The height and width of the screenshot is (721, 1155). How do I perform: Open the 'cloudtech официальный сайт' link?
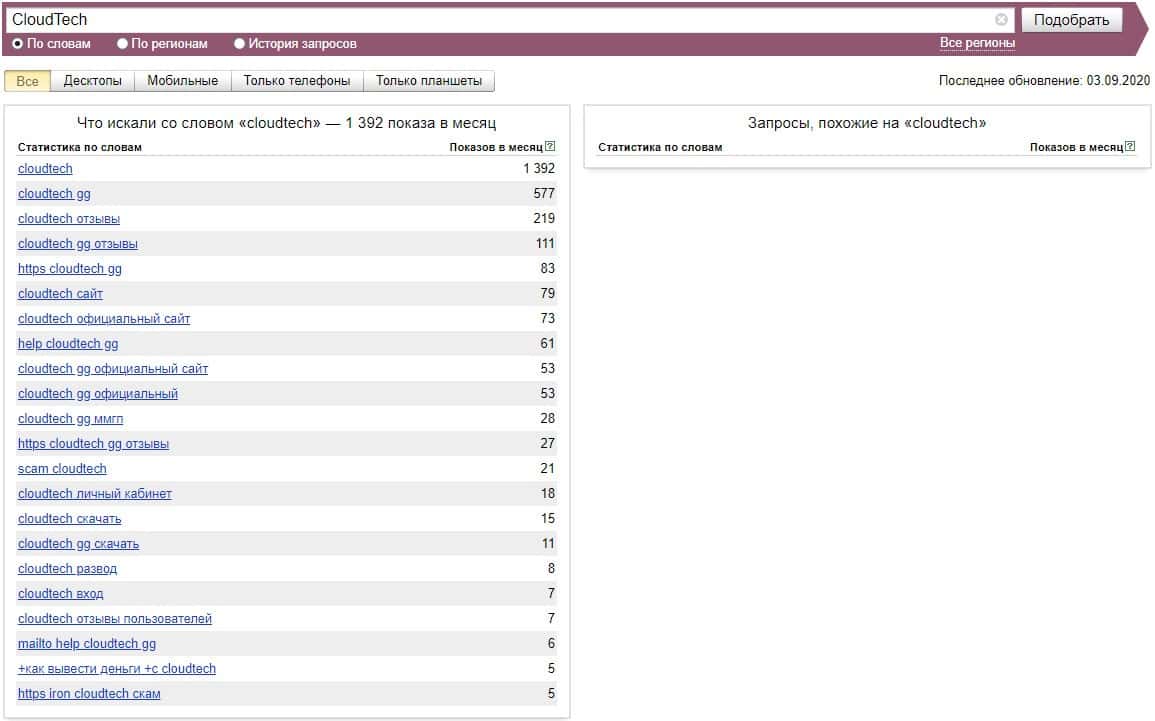click(x=104, y=319)
